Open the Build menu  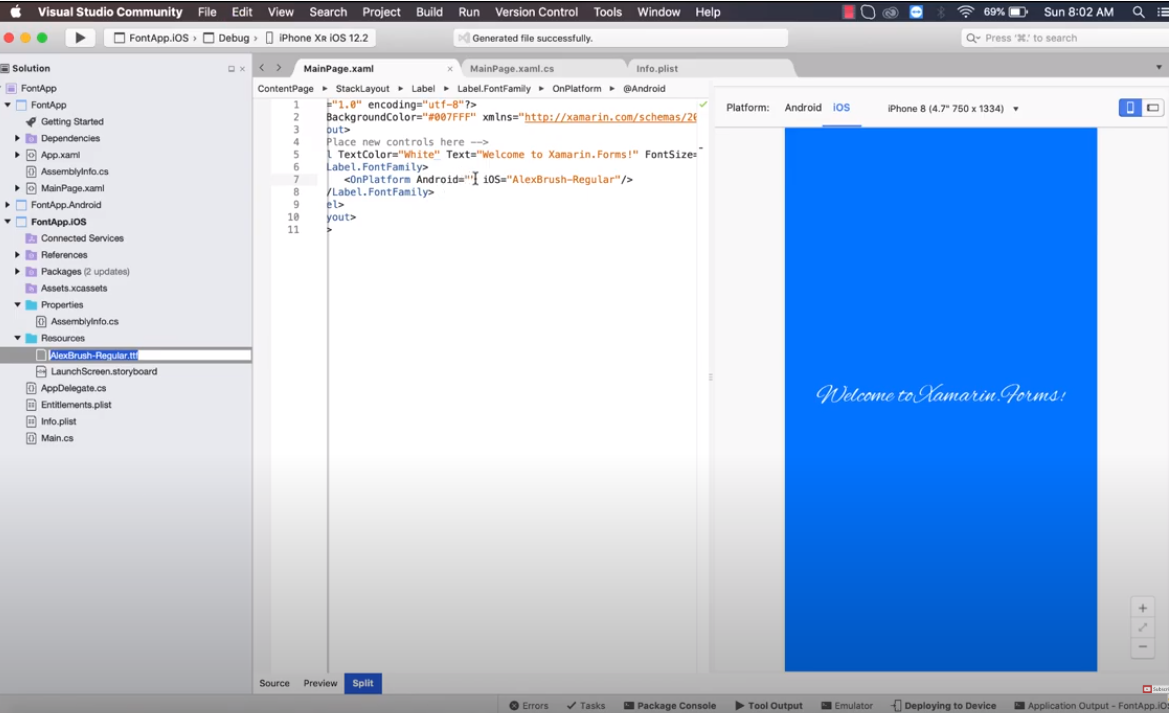coord(429,12)
